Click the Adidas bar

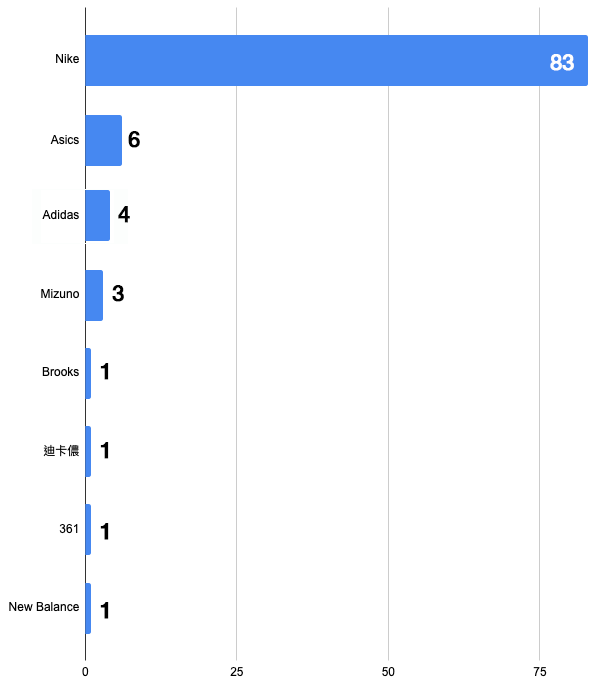coord(97,215)
